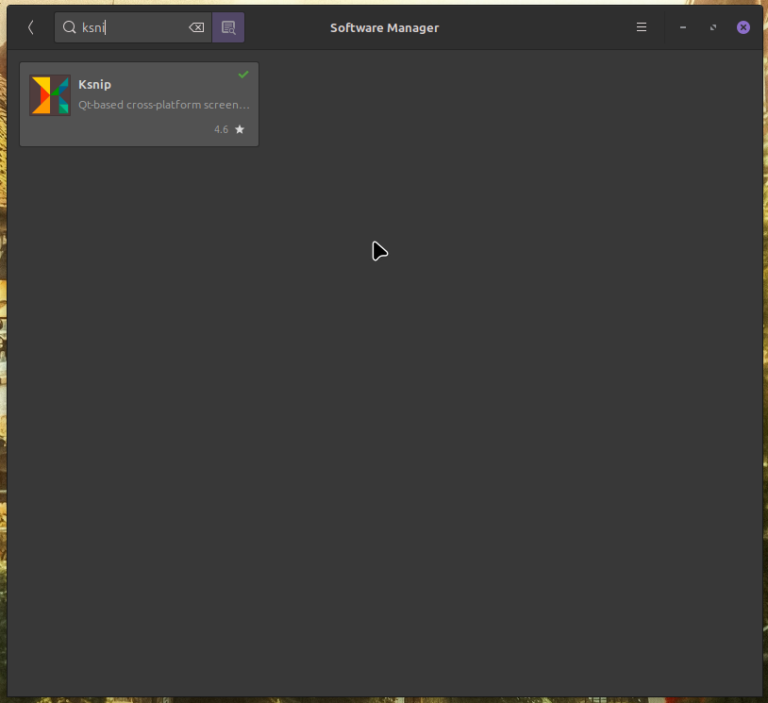Click the green installed checkmark on Ksnip
768x703 pixels.
pyautogui.click(x=243, y=74)
